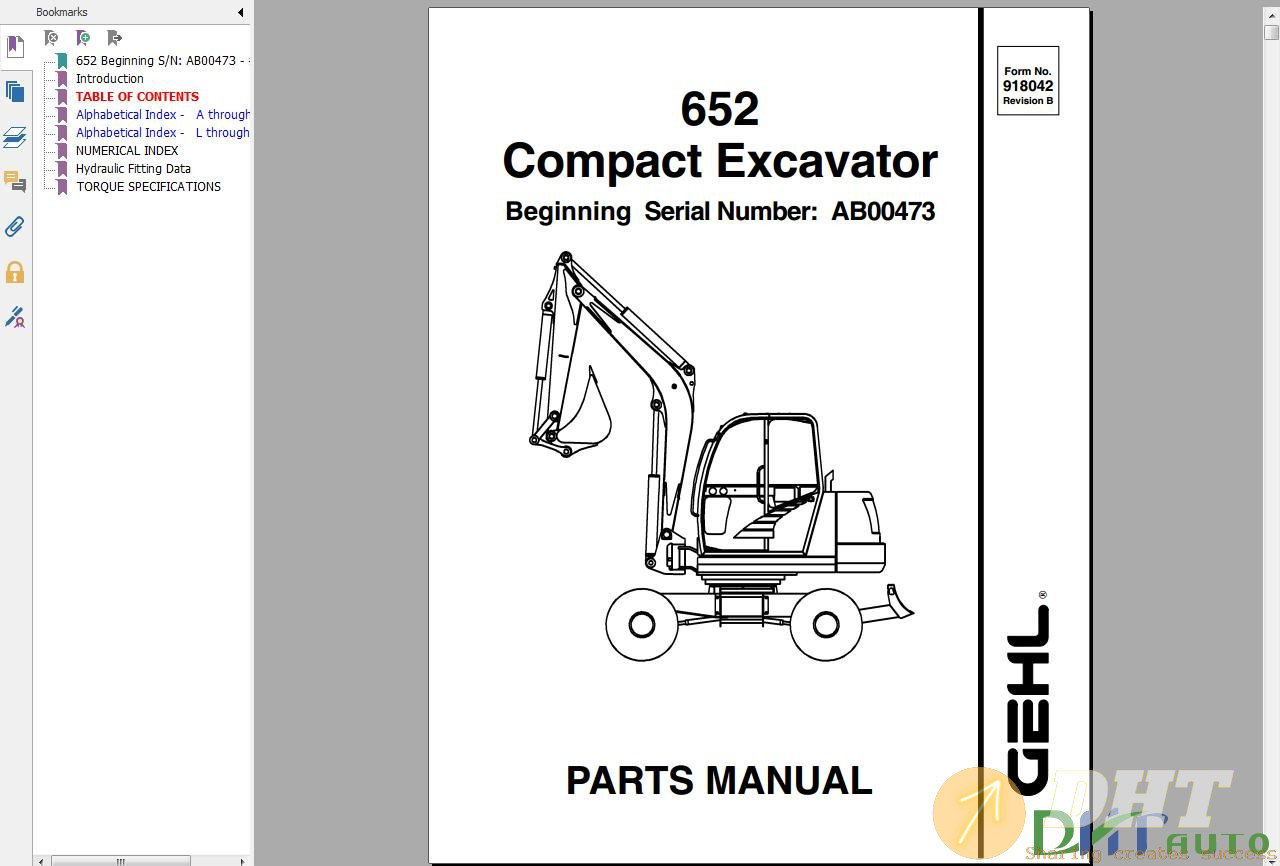Viewport: 1280px width, 866px height.
Task: Click the delete bookmark icon
Action: [x=51, y=38]
